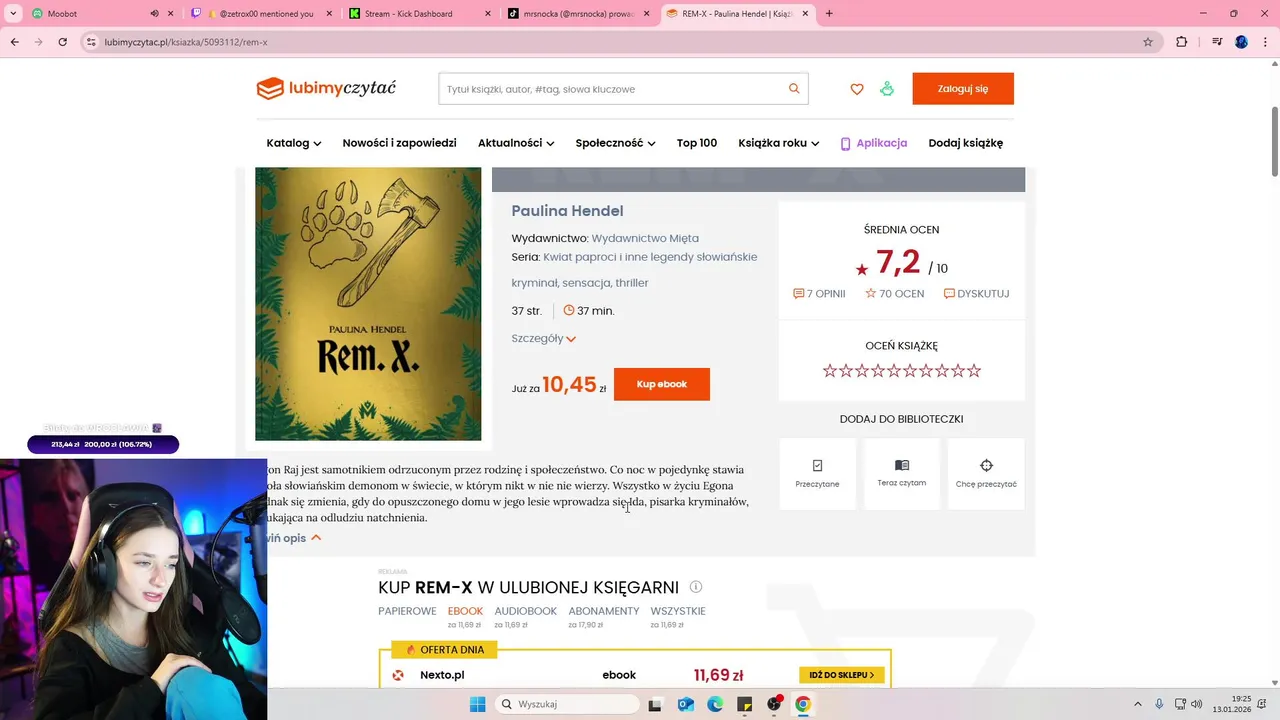Click the Windows taskbar search box
The width and height of the screenshot is (1280, 720).
(567, 704)
